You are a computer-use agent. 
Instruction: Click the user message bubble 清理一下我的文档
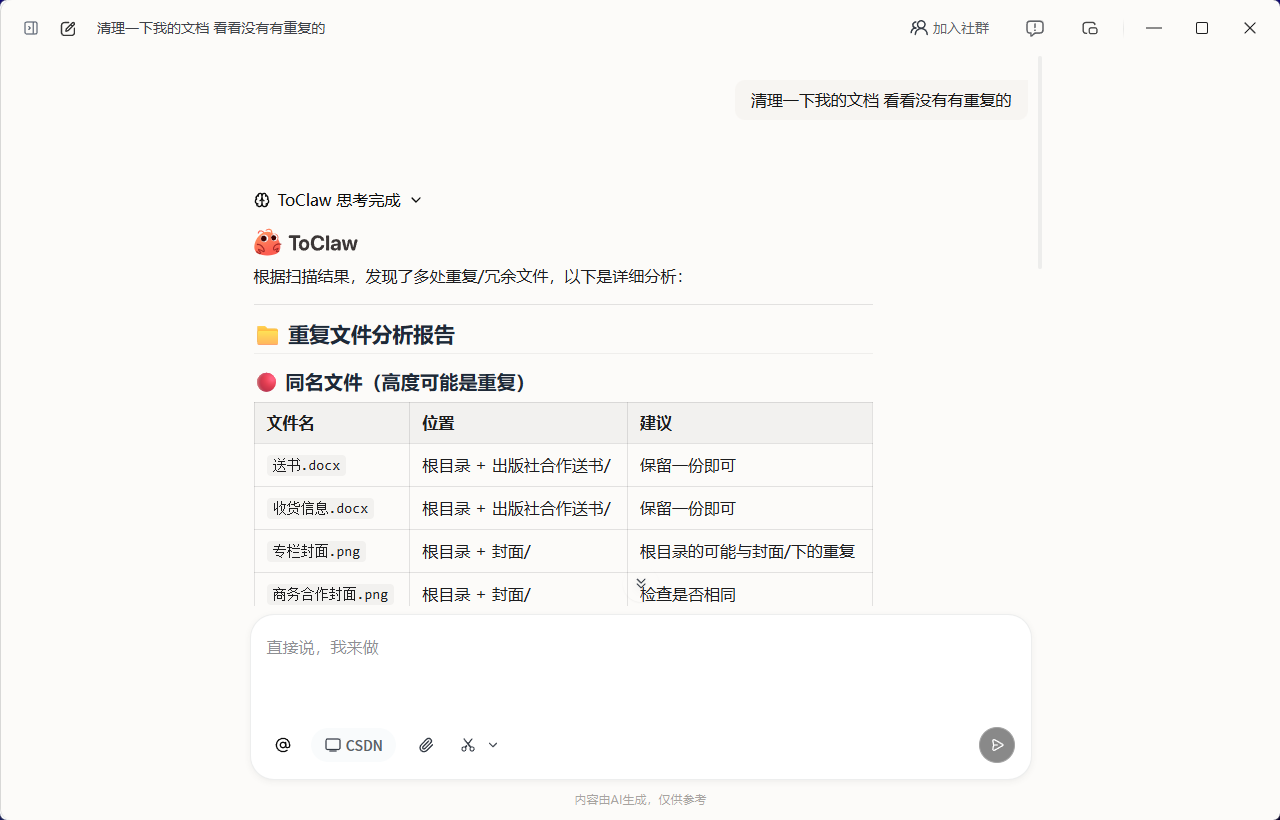[881, 100]
